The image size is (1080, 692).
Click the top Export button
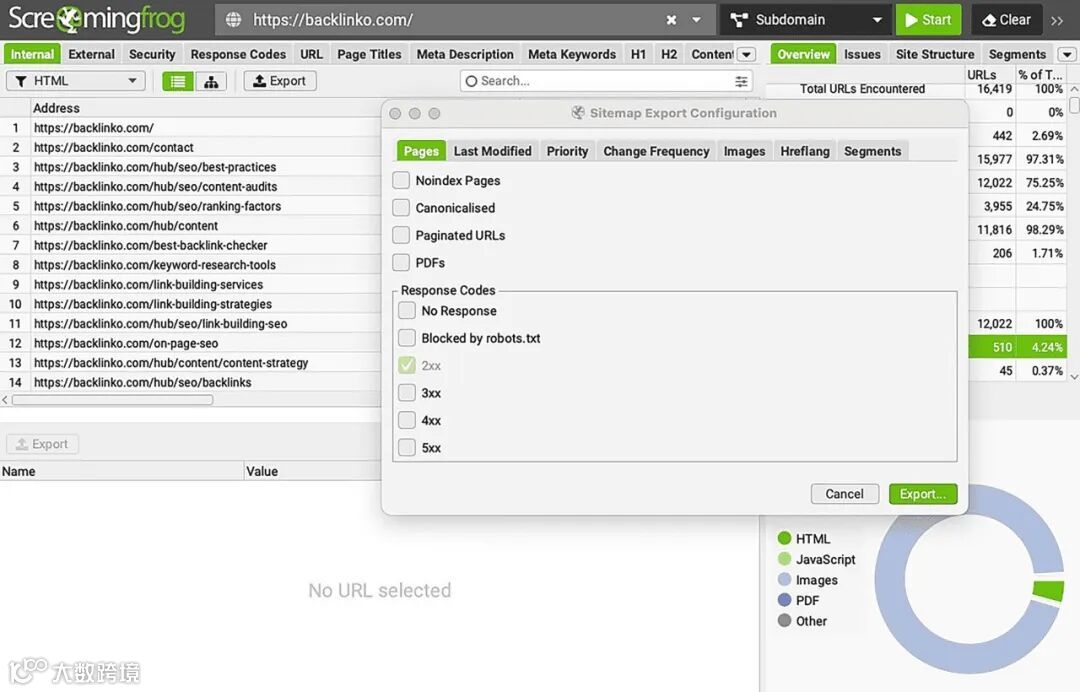[x=280, y=81]
